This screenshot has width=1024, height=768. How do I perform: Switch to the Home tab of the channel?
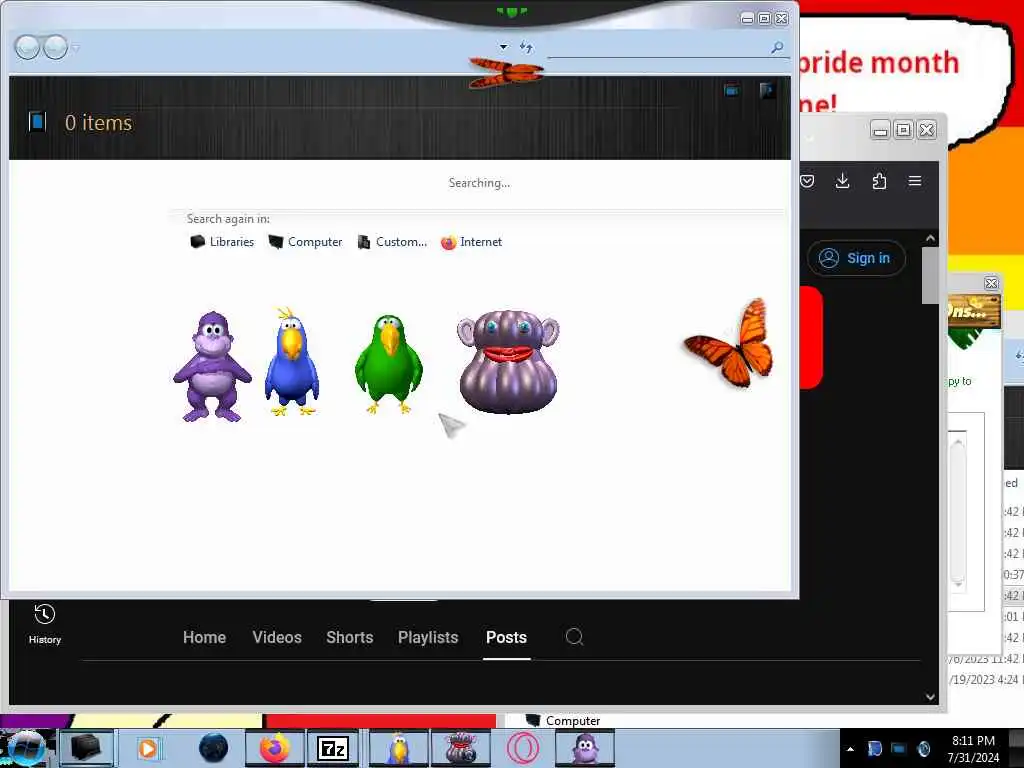pyautogui.click(x=204, y=637)
